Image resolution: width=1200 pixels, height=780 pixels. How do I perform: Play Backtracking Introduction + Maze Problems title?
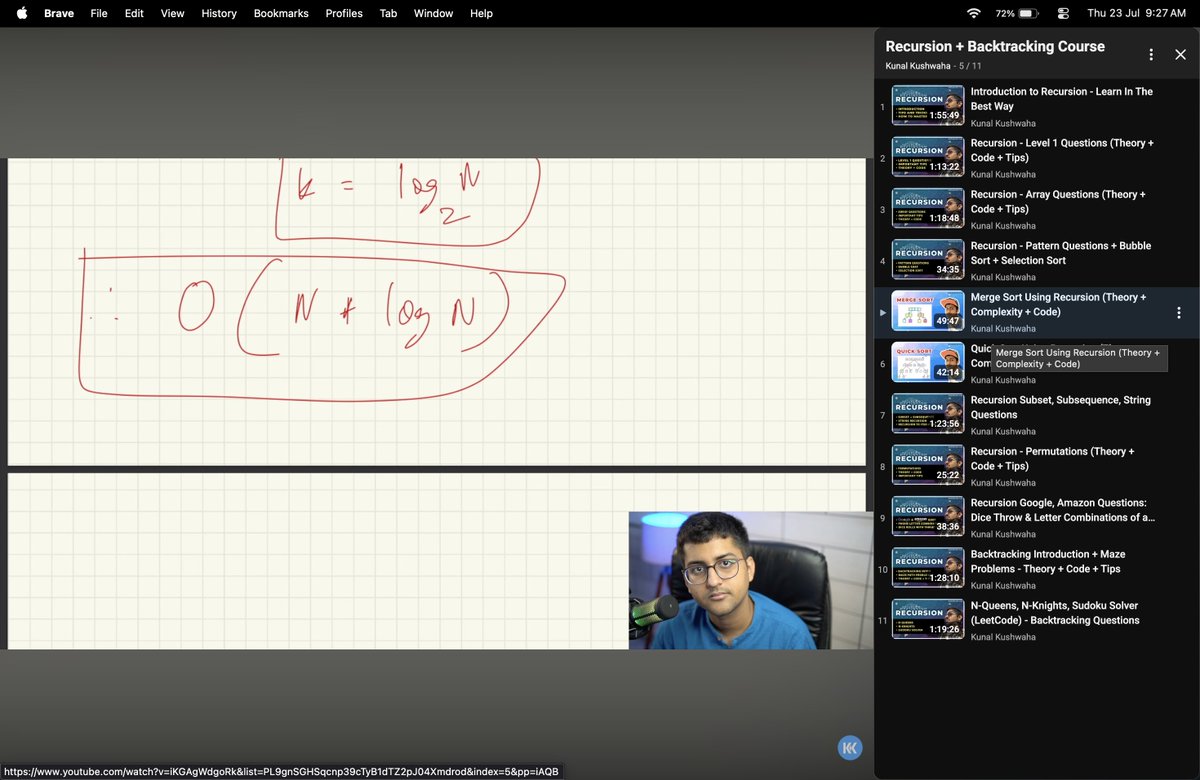[x=1048, y=561]
